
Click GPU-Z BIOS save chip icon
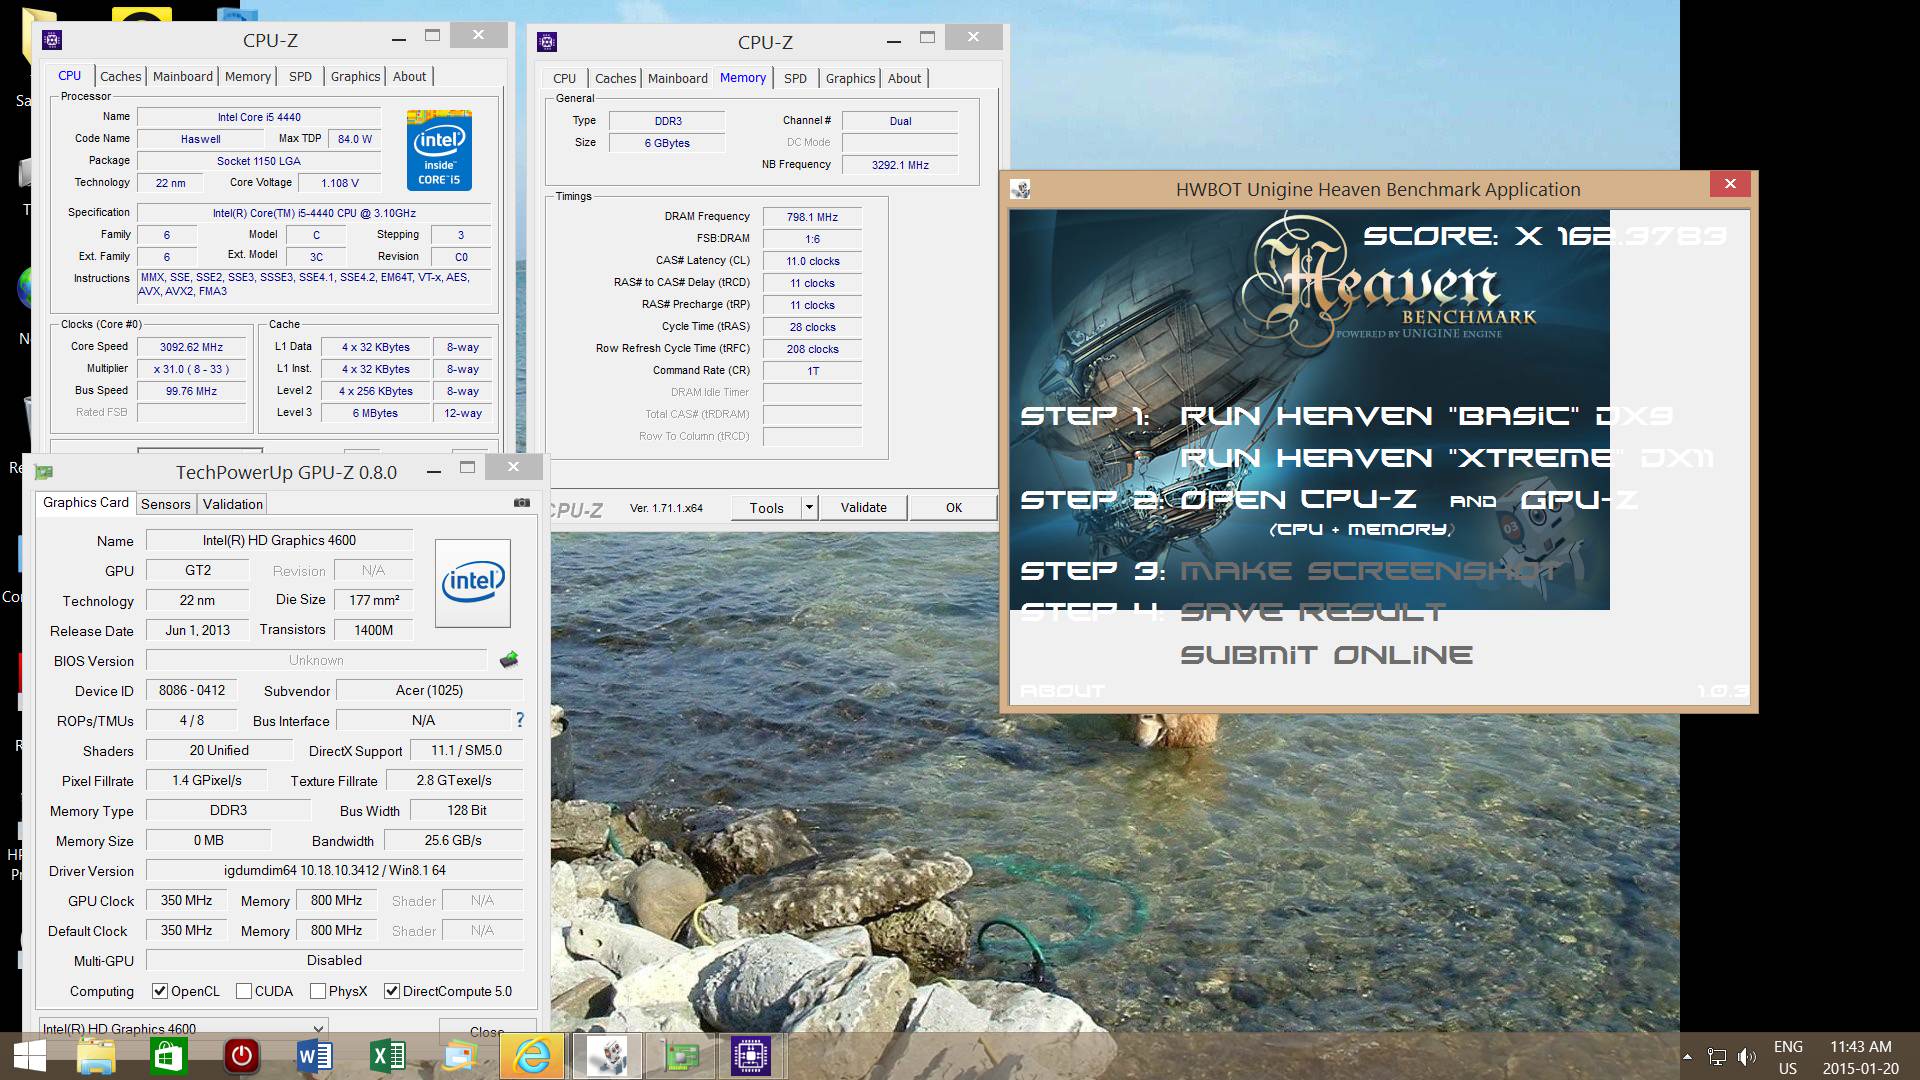tap(509, 659)
